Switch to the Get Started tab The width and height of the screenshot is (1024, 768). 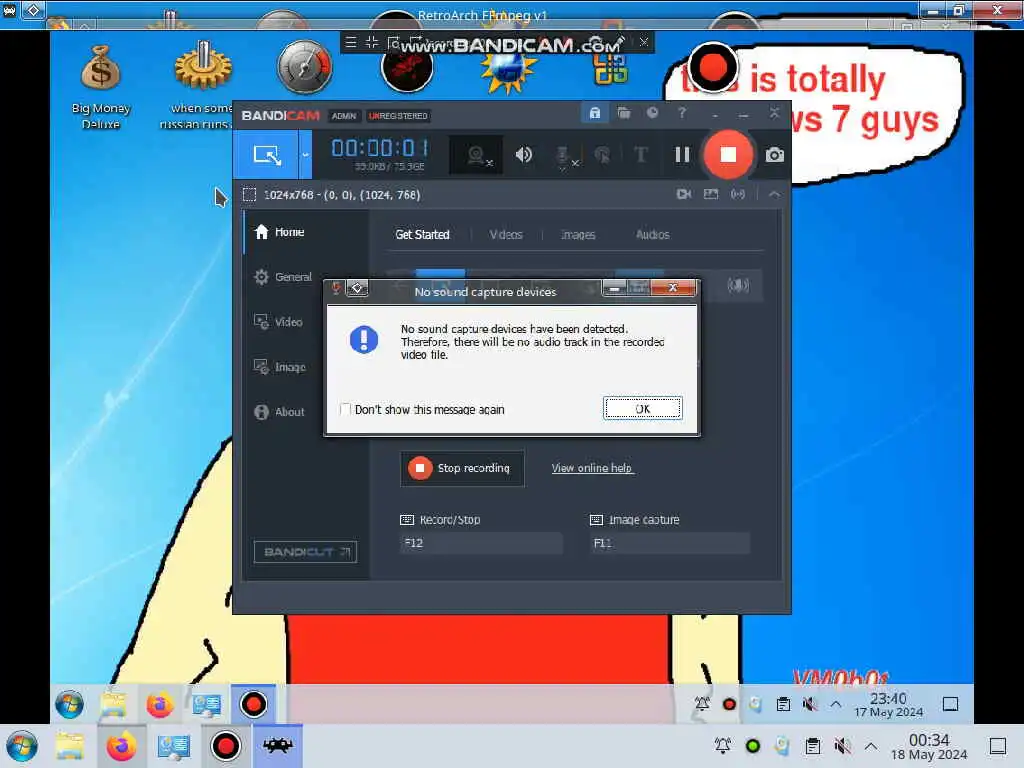[422, 234]
